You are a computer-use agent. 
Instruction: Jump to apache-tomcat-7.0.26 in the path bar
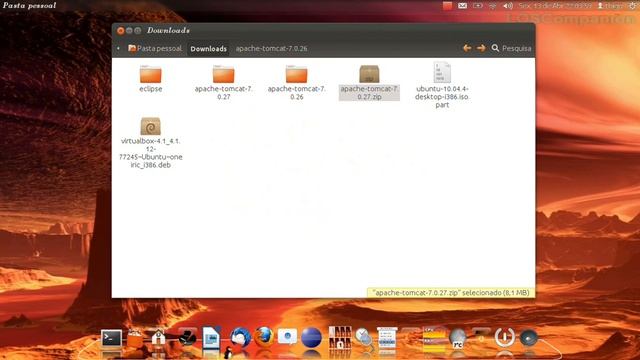271,48
